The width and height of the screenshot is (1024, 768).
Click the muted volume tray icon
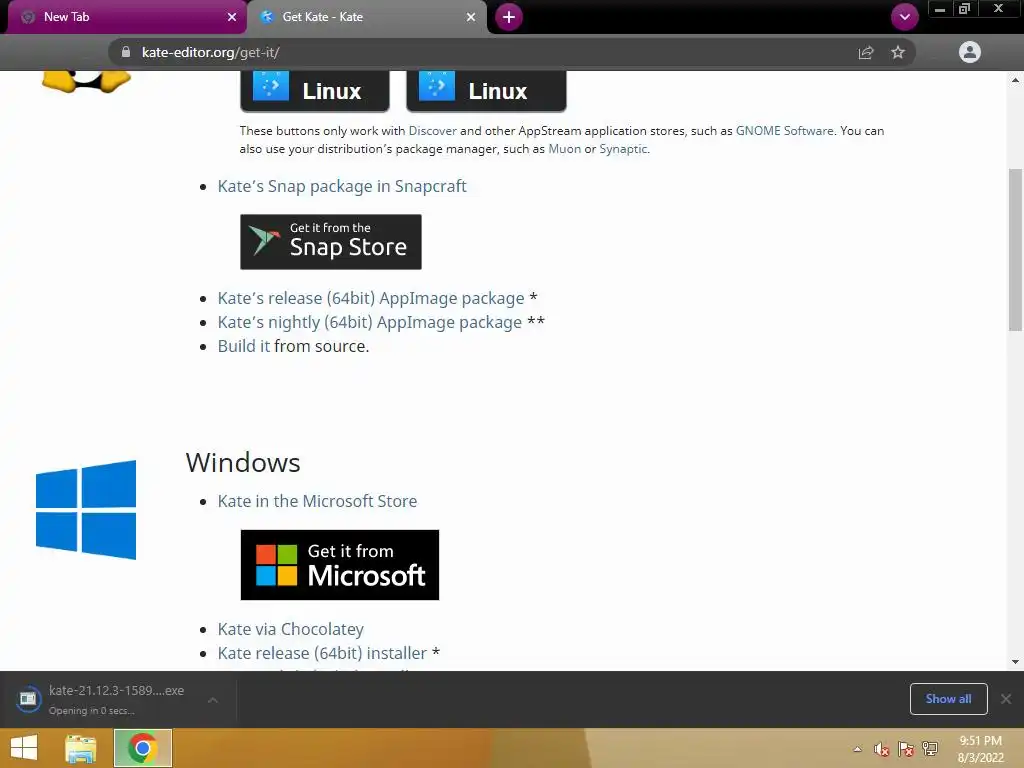point(881,749)
